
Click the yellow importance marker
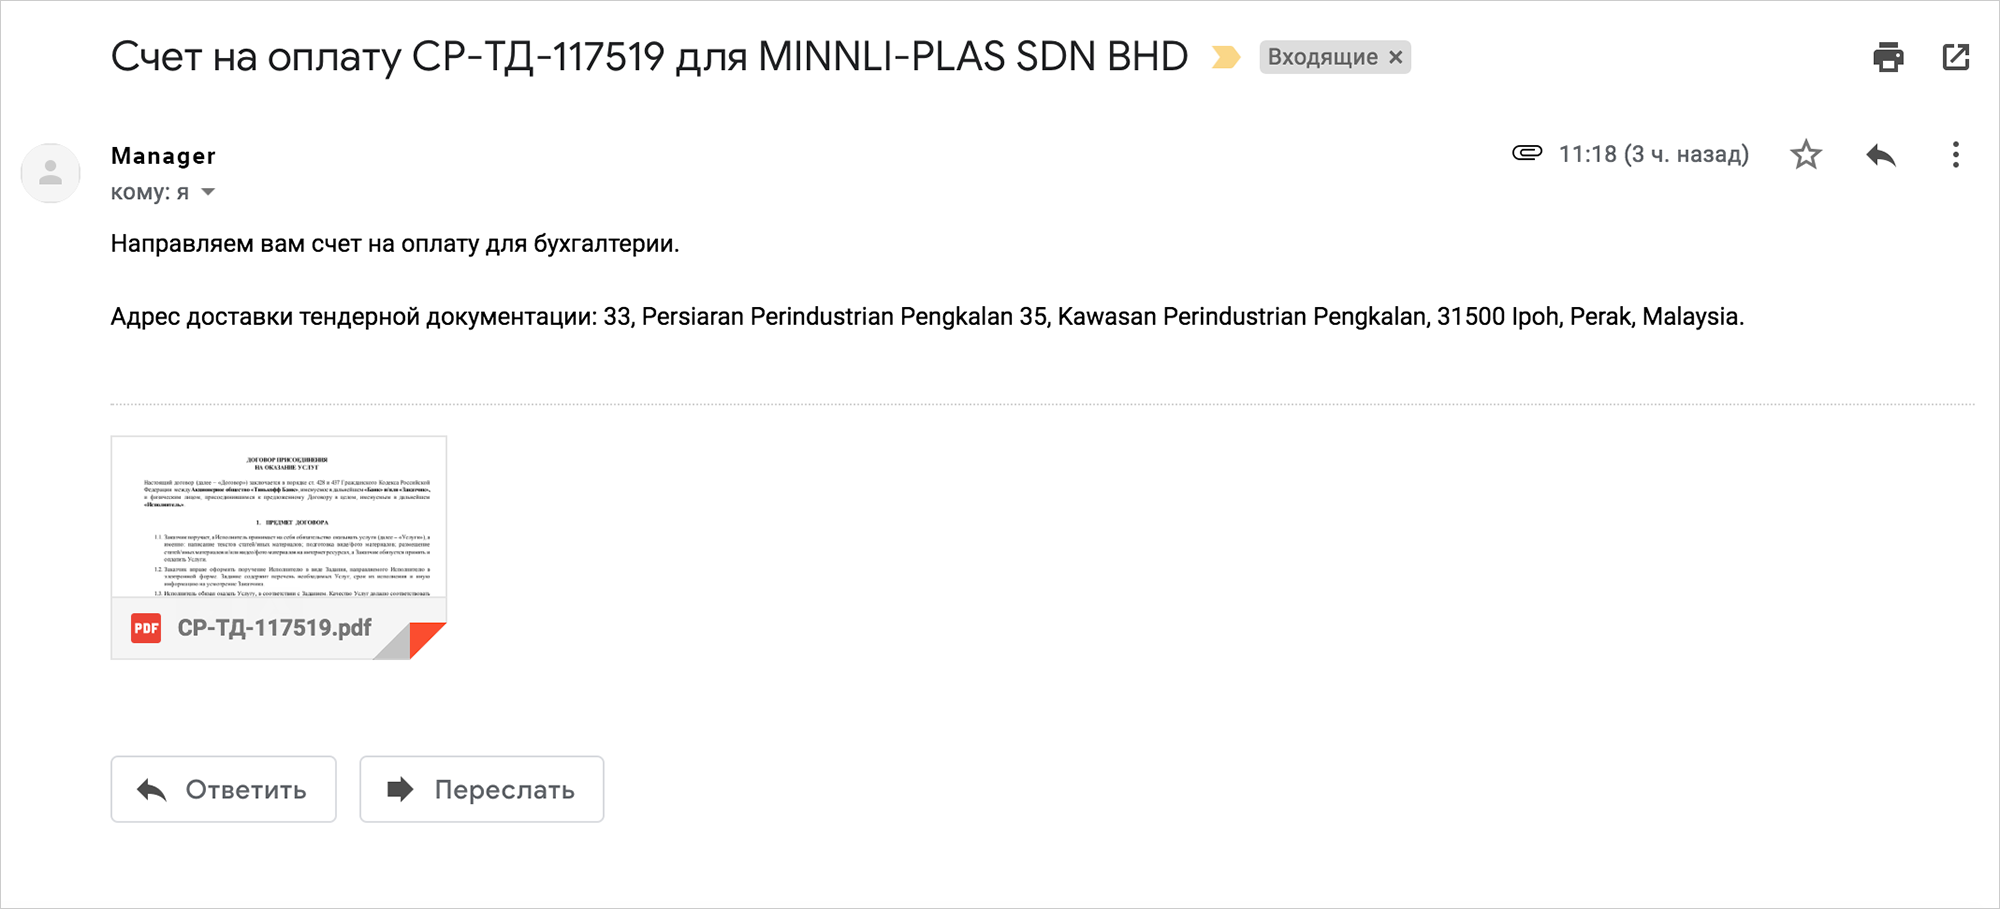coord(1226,57)
